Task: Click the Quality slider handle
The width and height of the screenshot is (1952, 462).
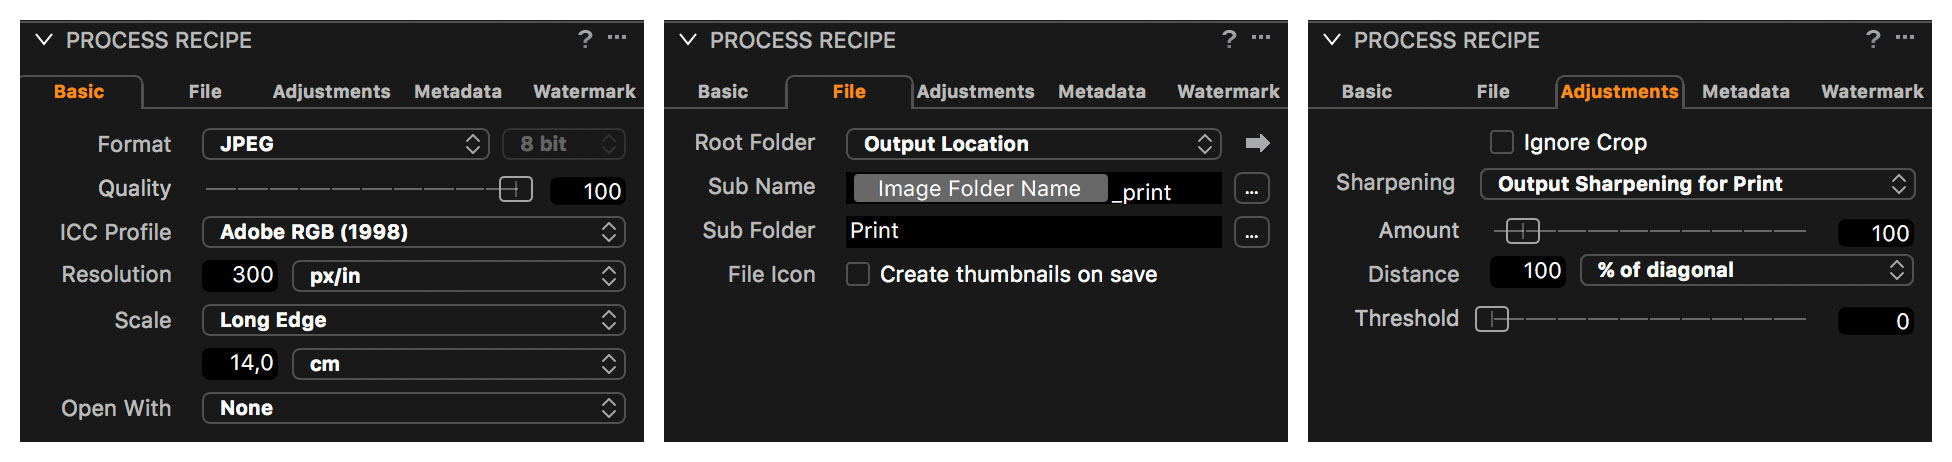Action: (x=515, y=189)
